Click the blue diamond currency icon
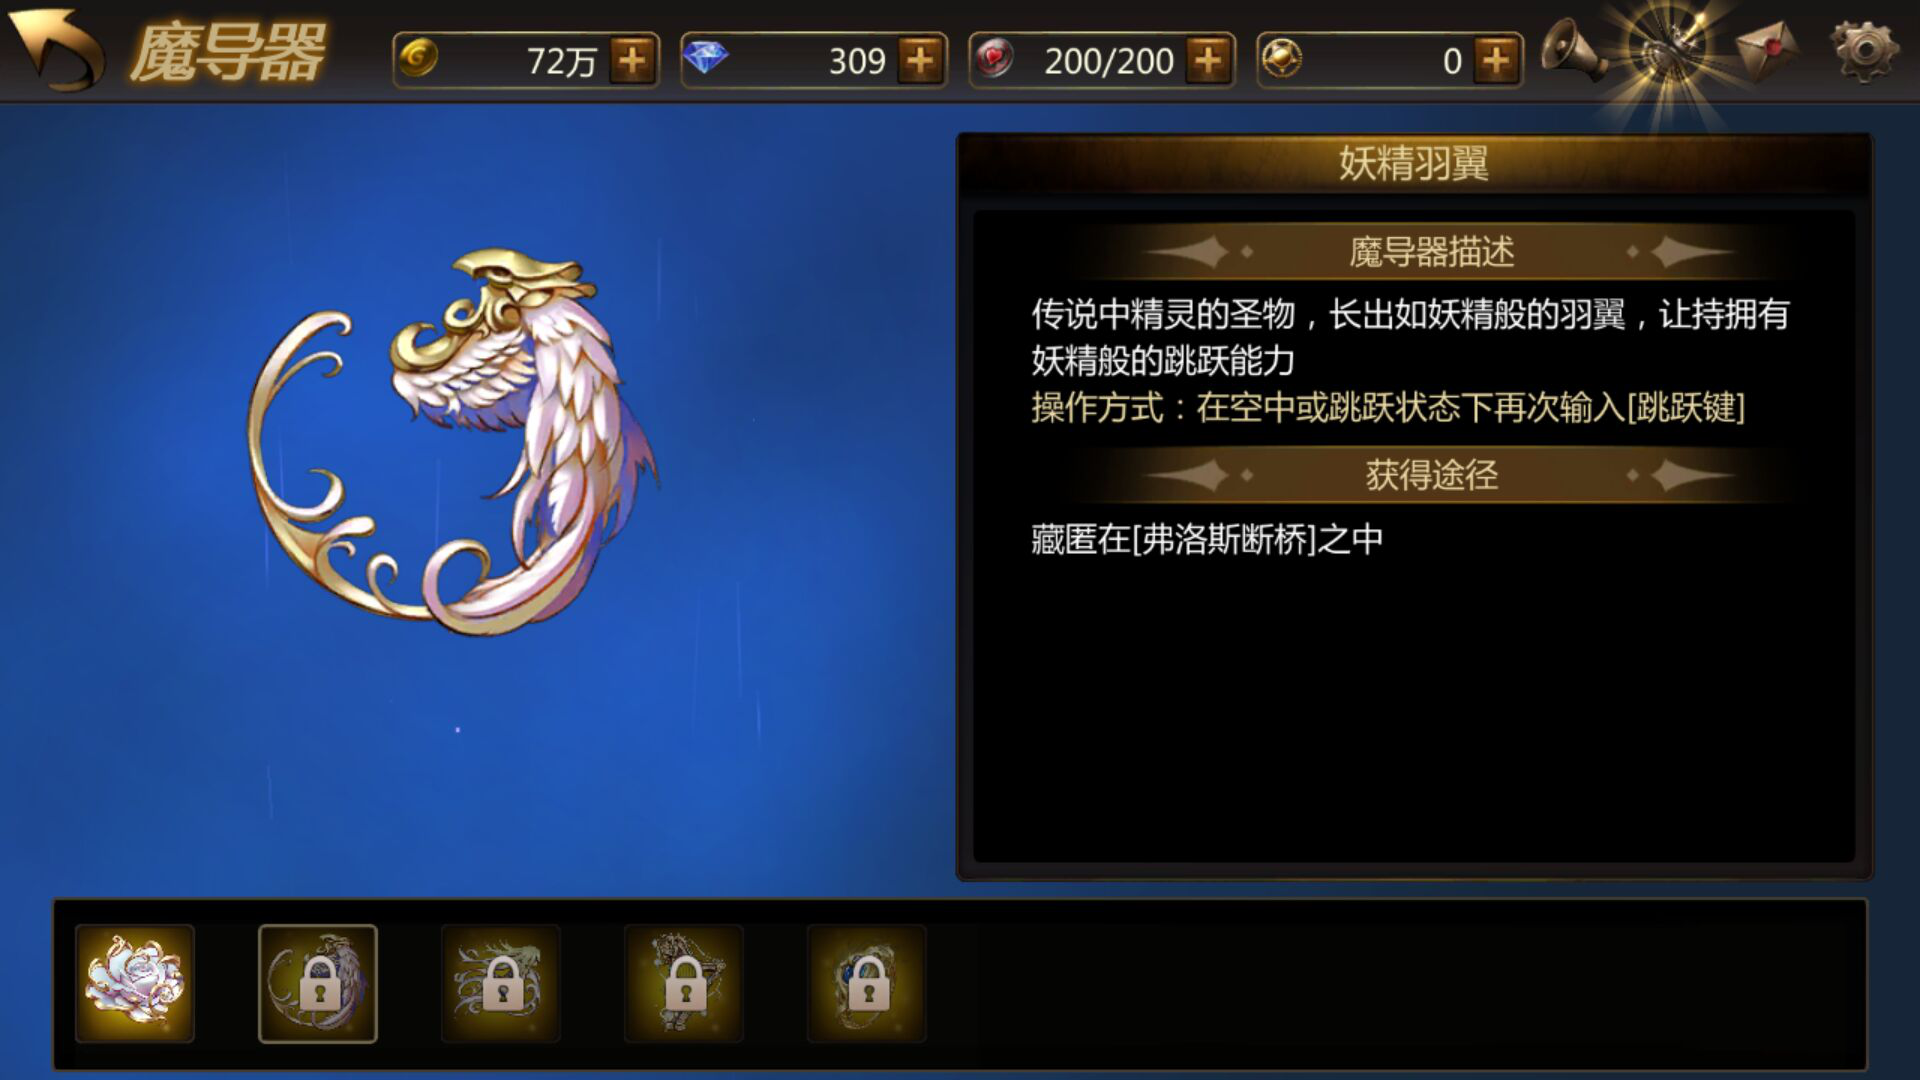The height and width of the screenshot is (1080, 1920). click(705, 59)
